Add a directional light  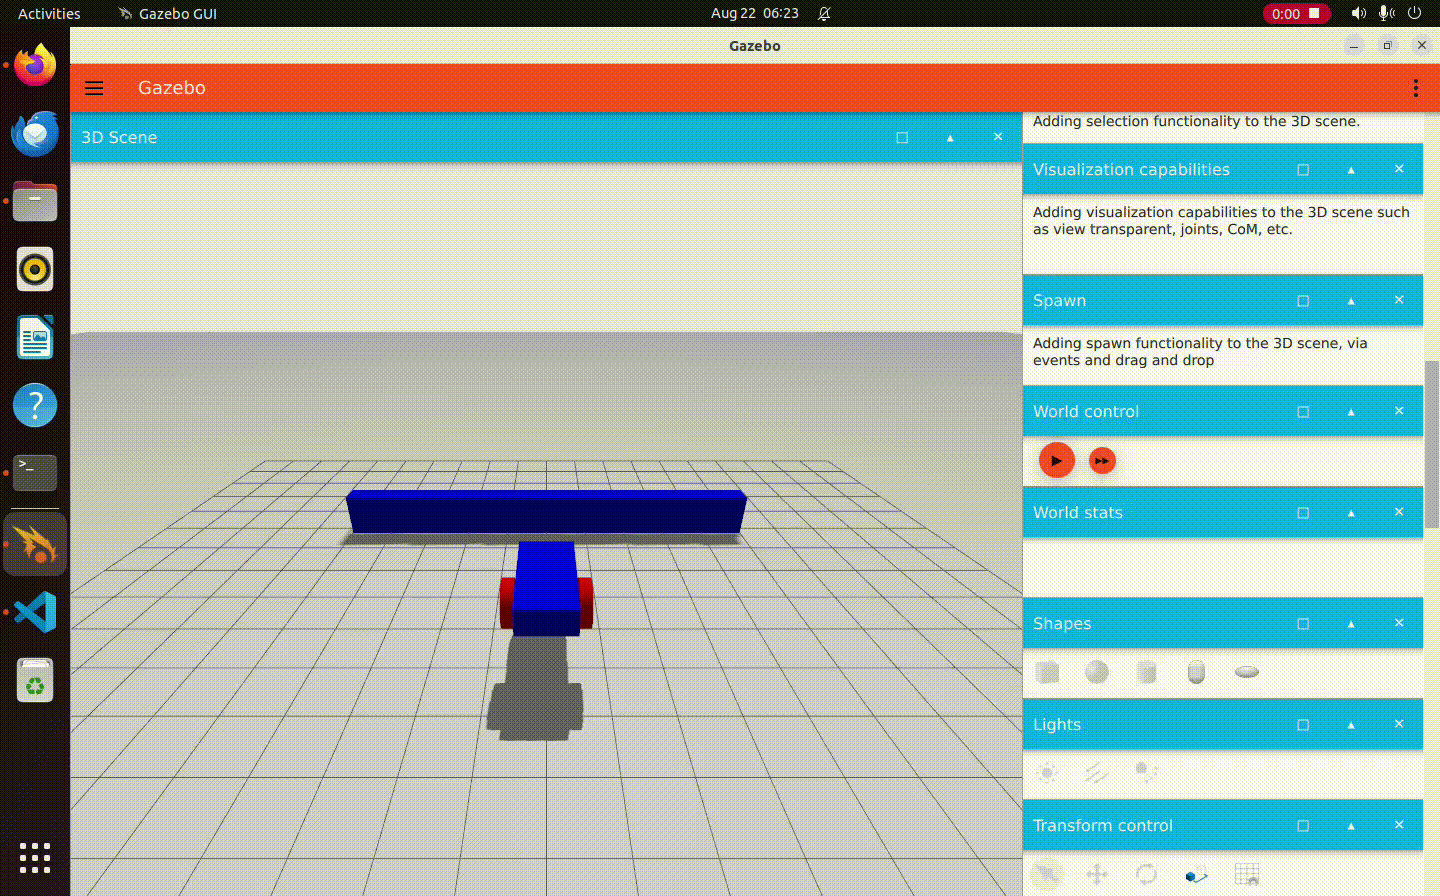tap(1097, 773)
